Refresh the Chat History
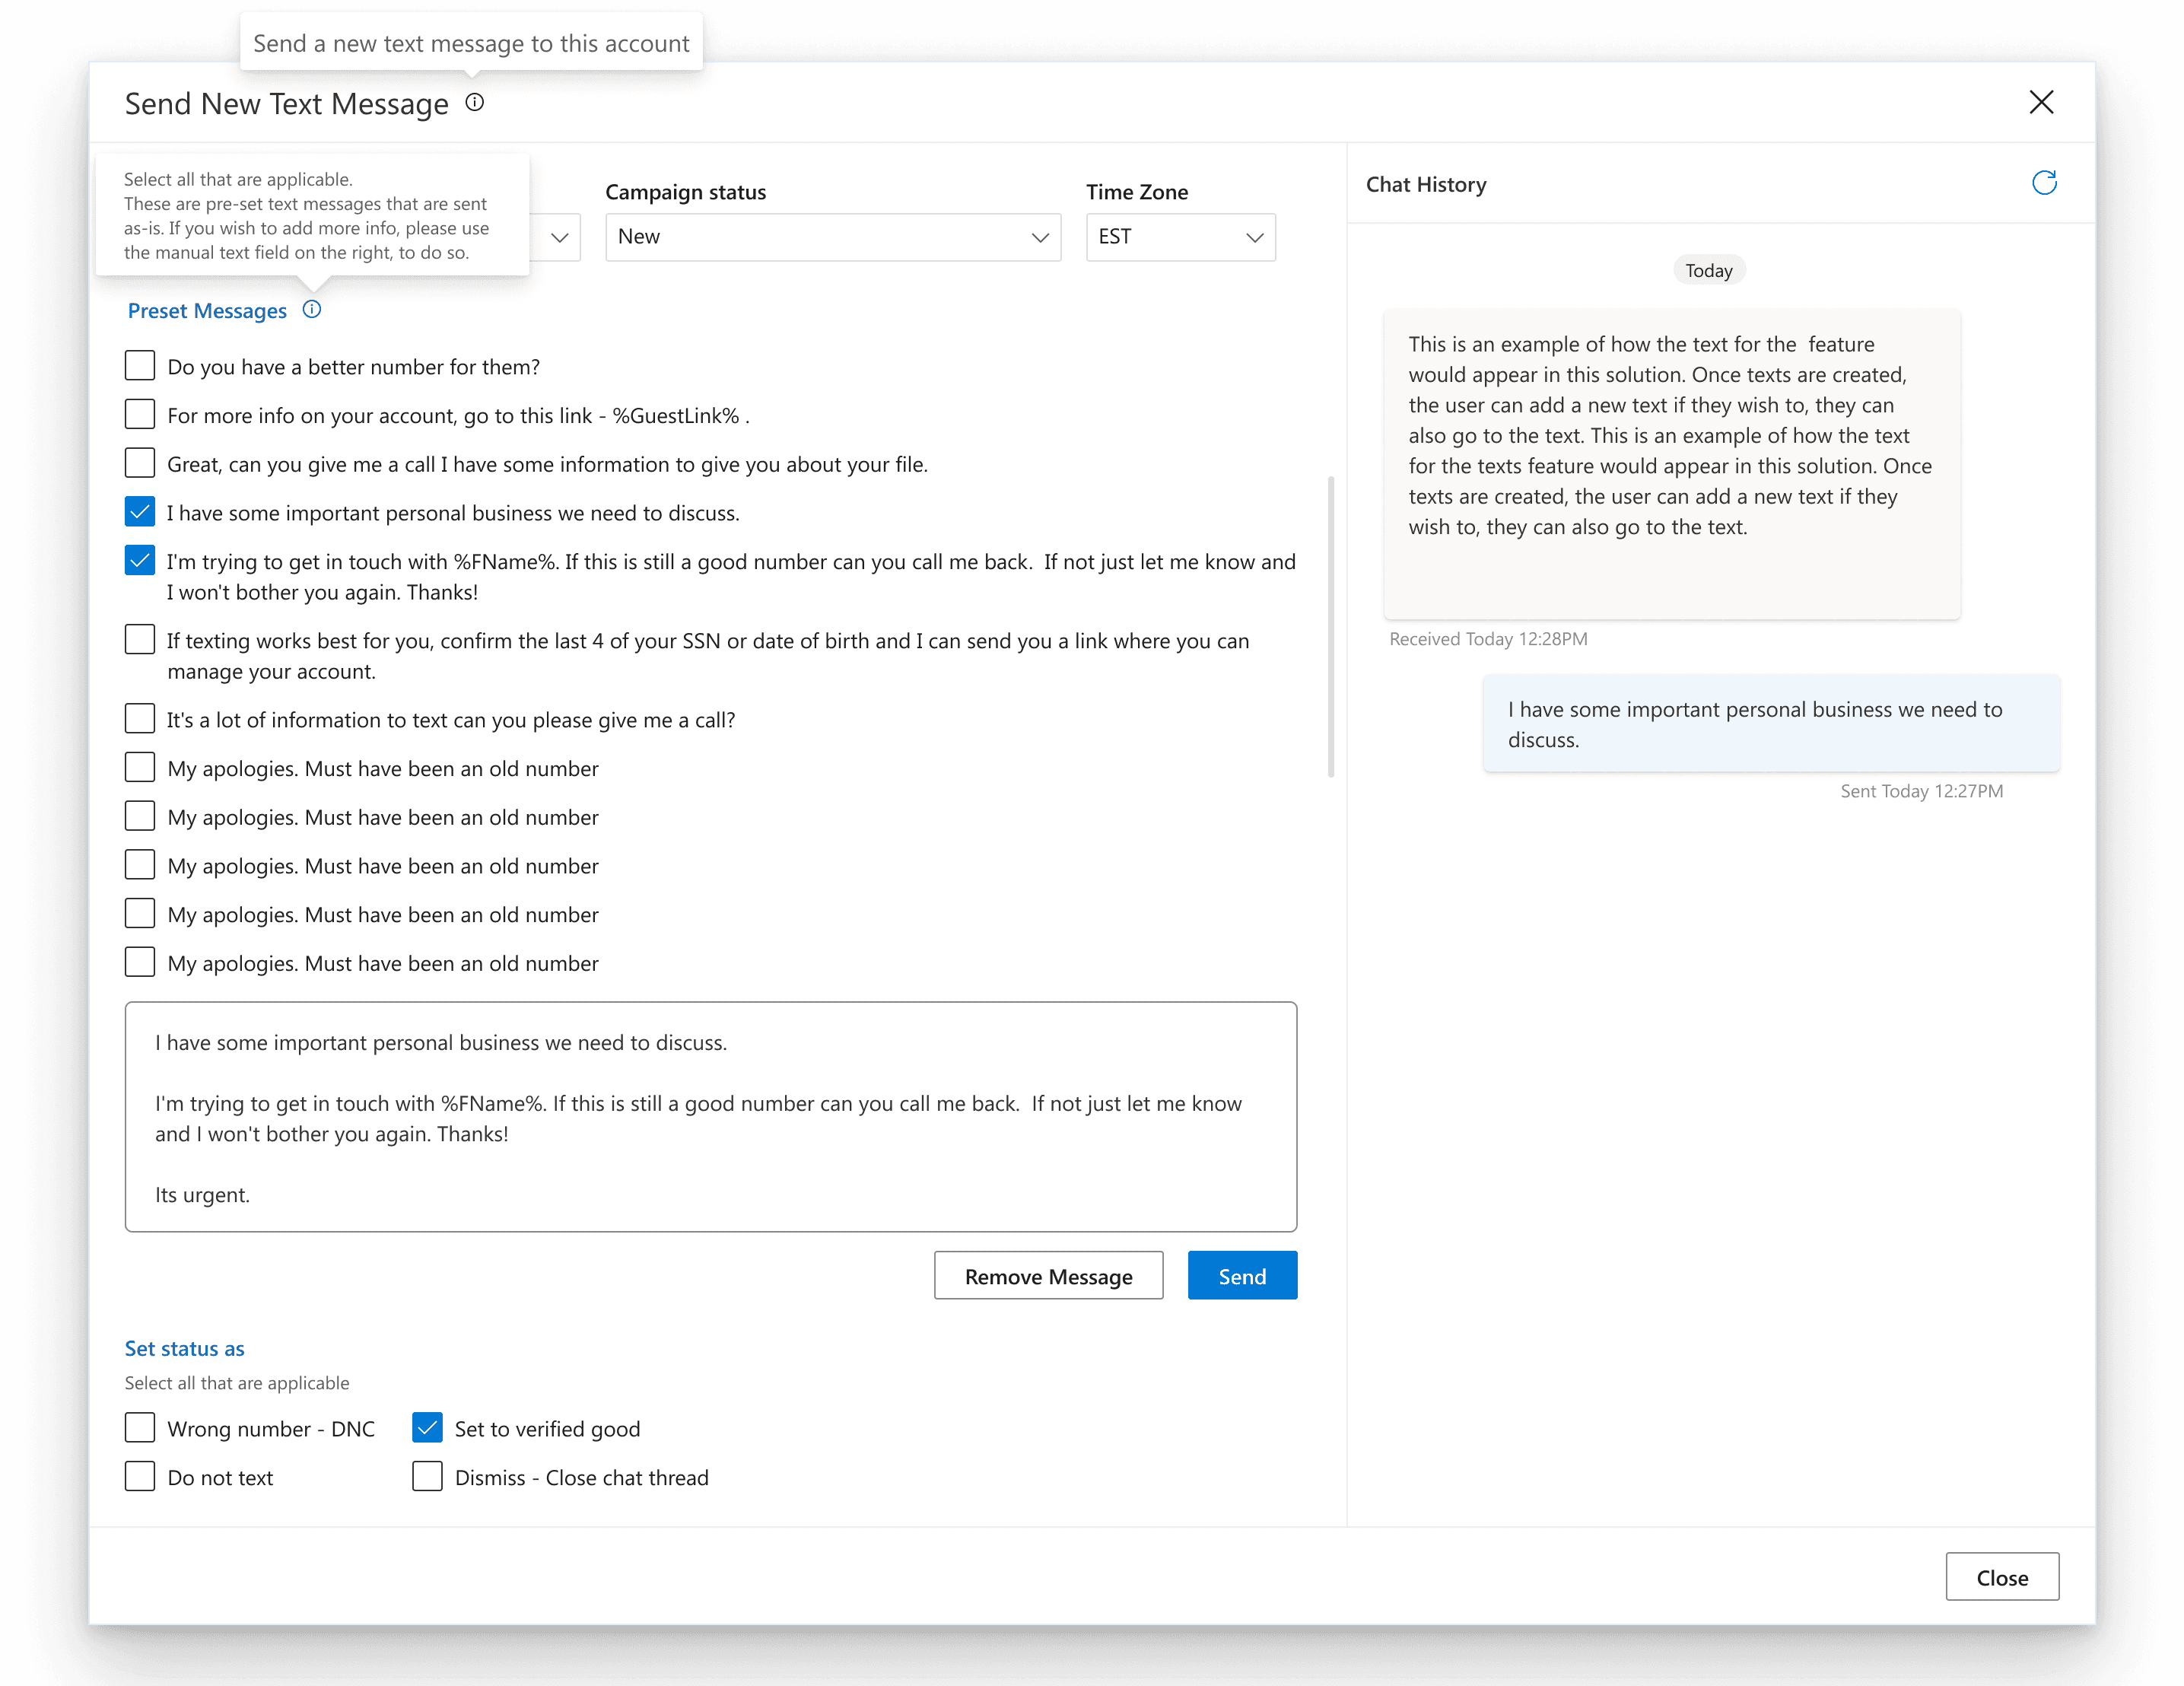Viewport: 2184px width, 1686px height. click(x=2044, y=183)
